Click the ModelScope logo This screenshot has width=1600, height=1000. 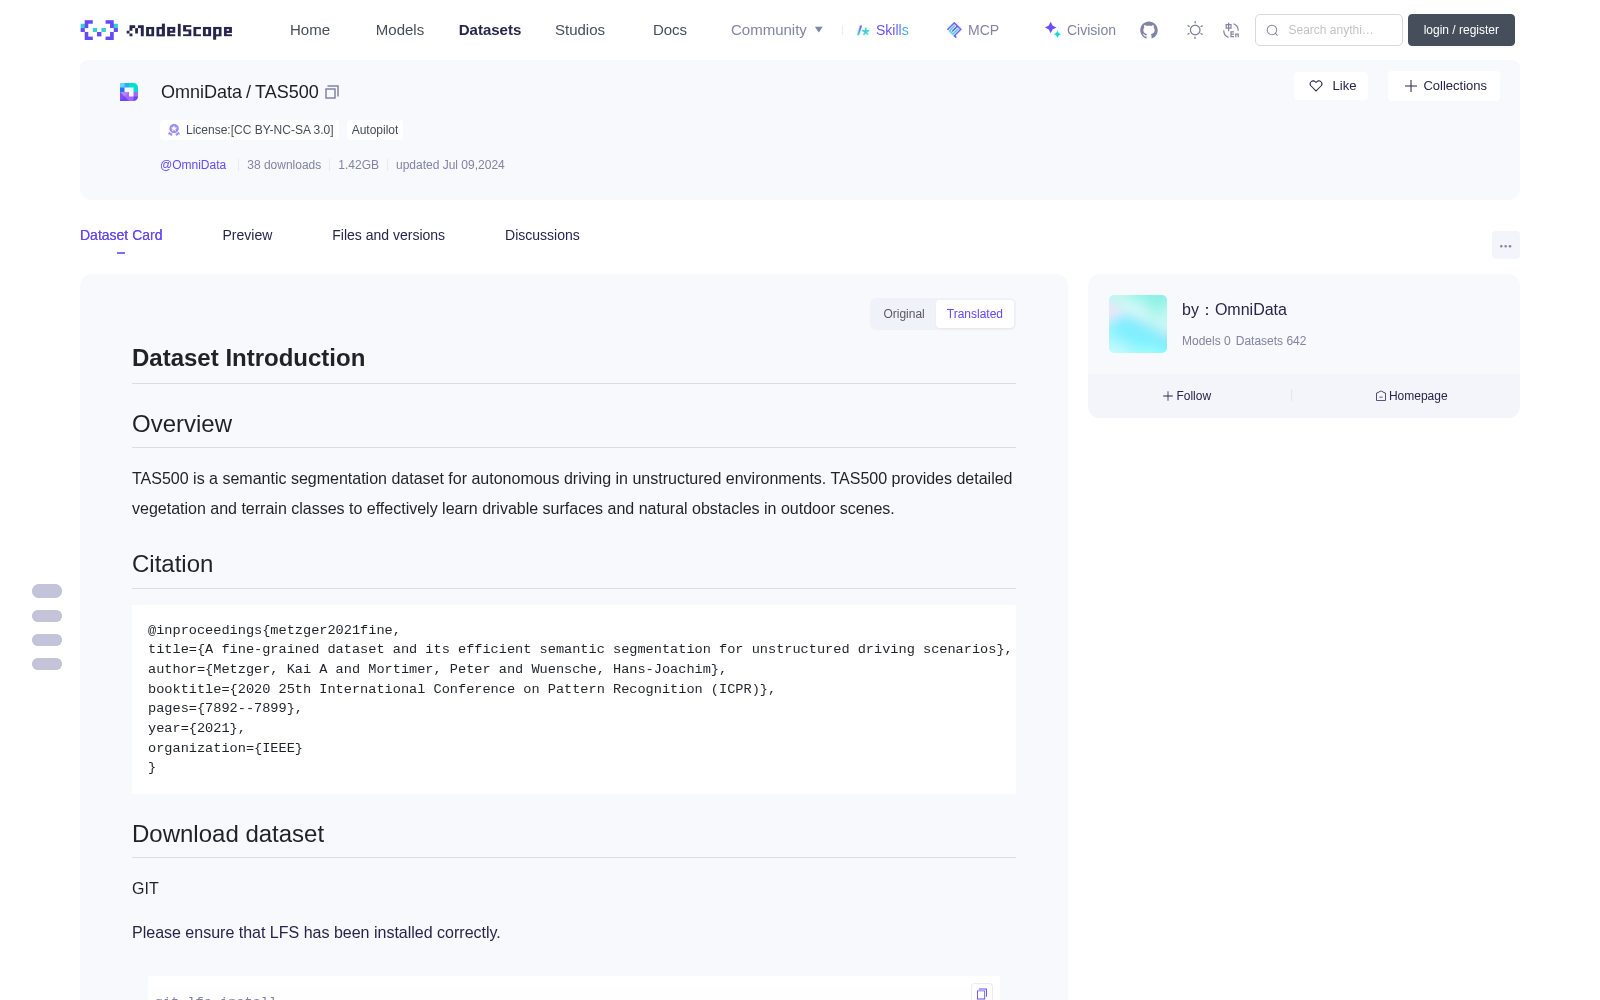click(156, 30)
